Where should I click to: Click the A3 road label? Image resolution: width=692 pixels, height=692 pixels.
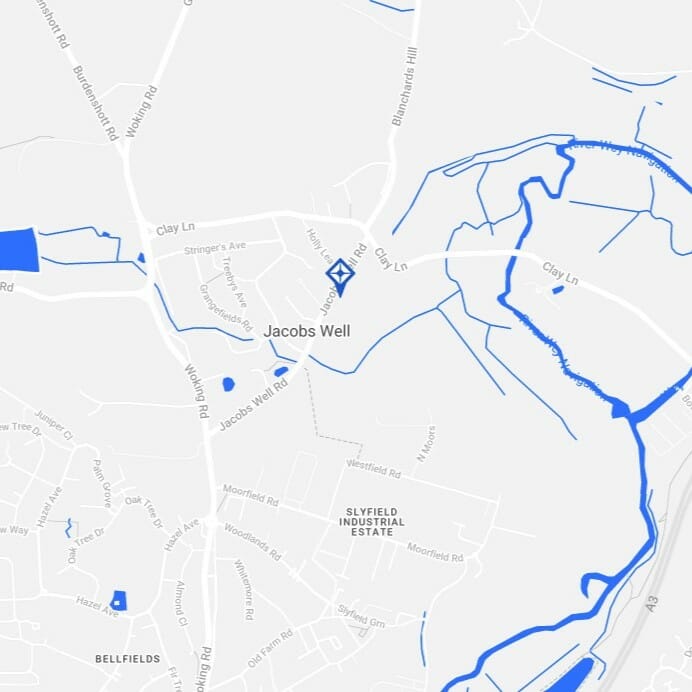click(652, 603)
